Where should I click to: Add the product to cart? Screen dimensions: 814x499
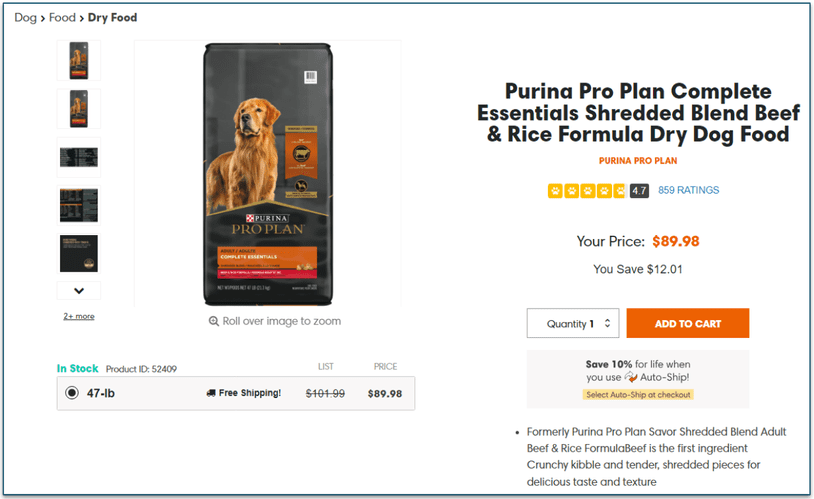click(687, 324)
